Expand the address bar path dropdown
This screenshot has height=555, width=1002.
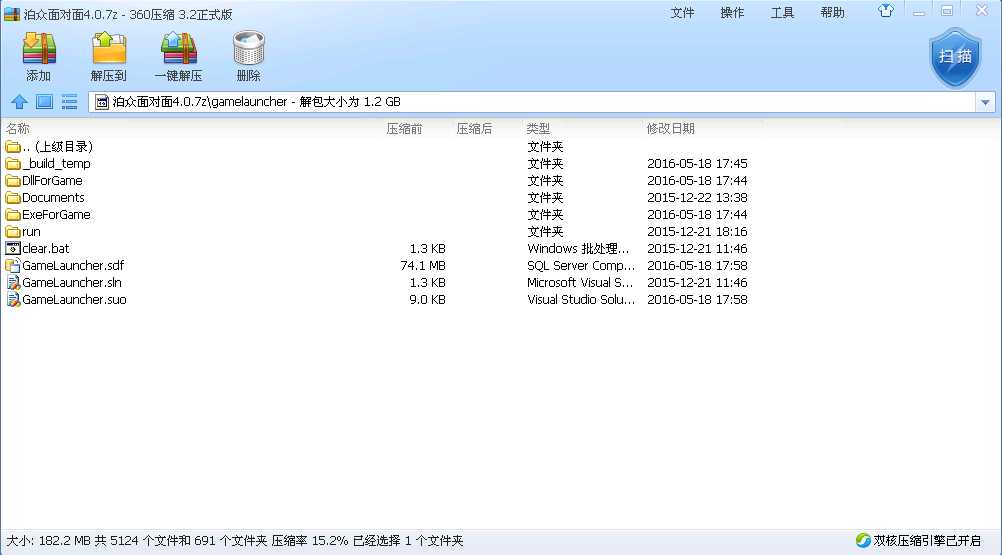[985, 102]
